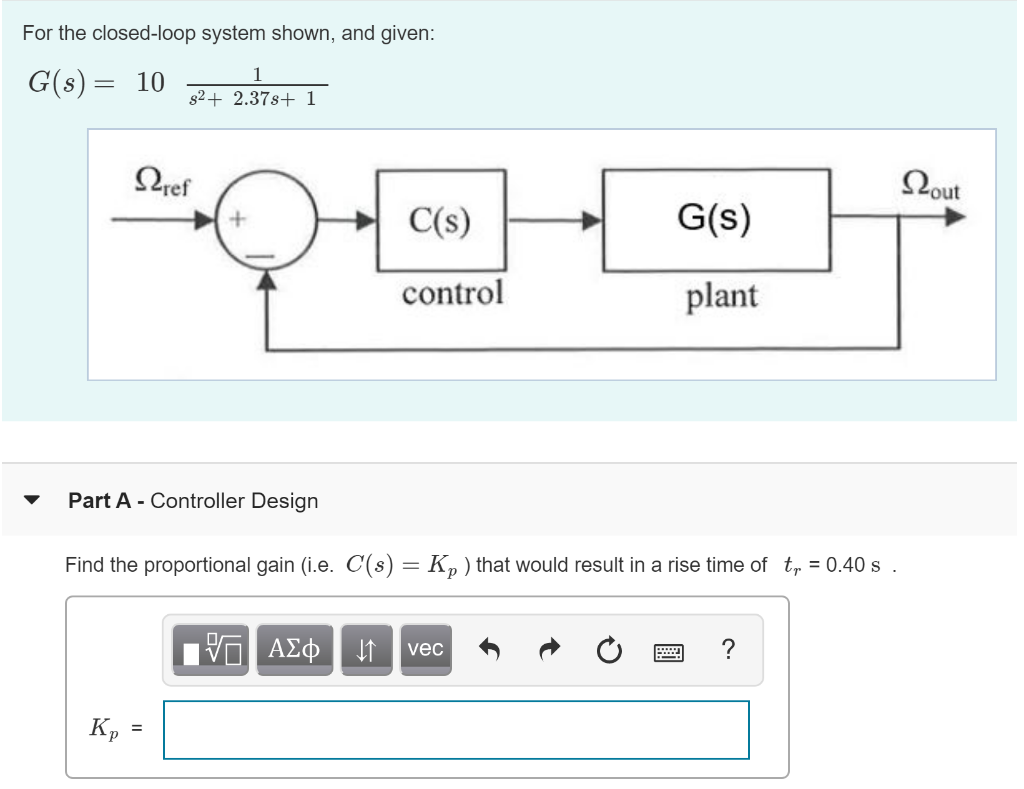This screenshot has height=789, width=1024.
Task: Reset the answer with the circular arrow
Action: point(609,650)
